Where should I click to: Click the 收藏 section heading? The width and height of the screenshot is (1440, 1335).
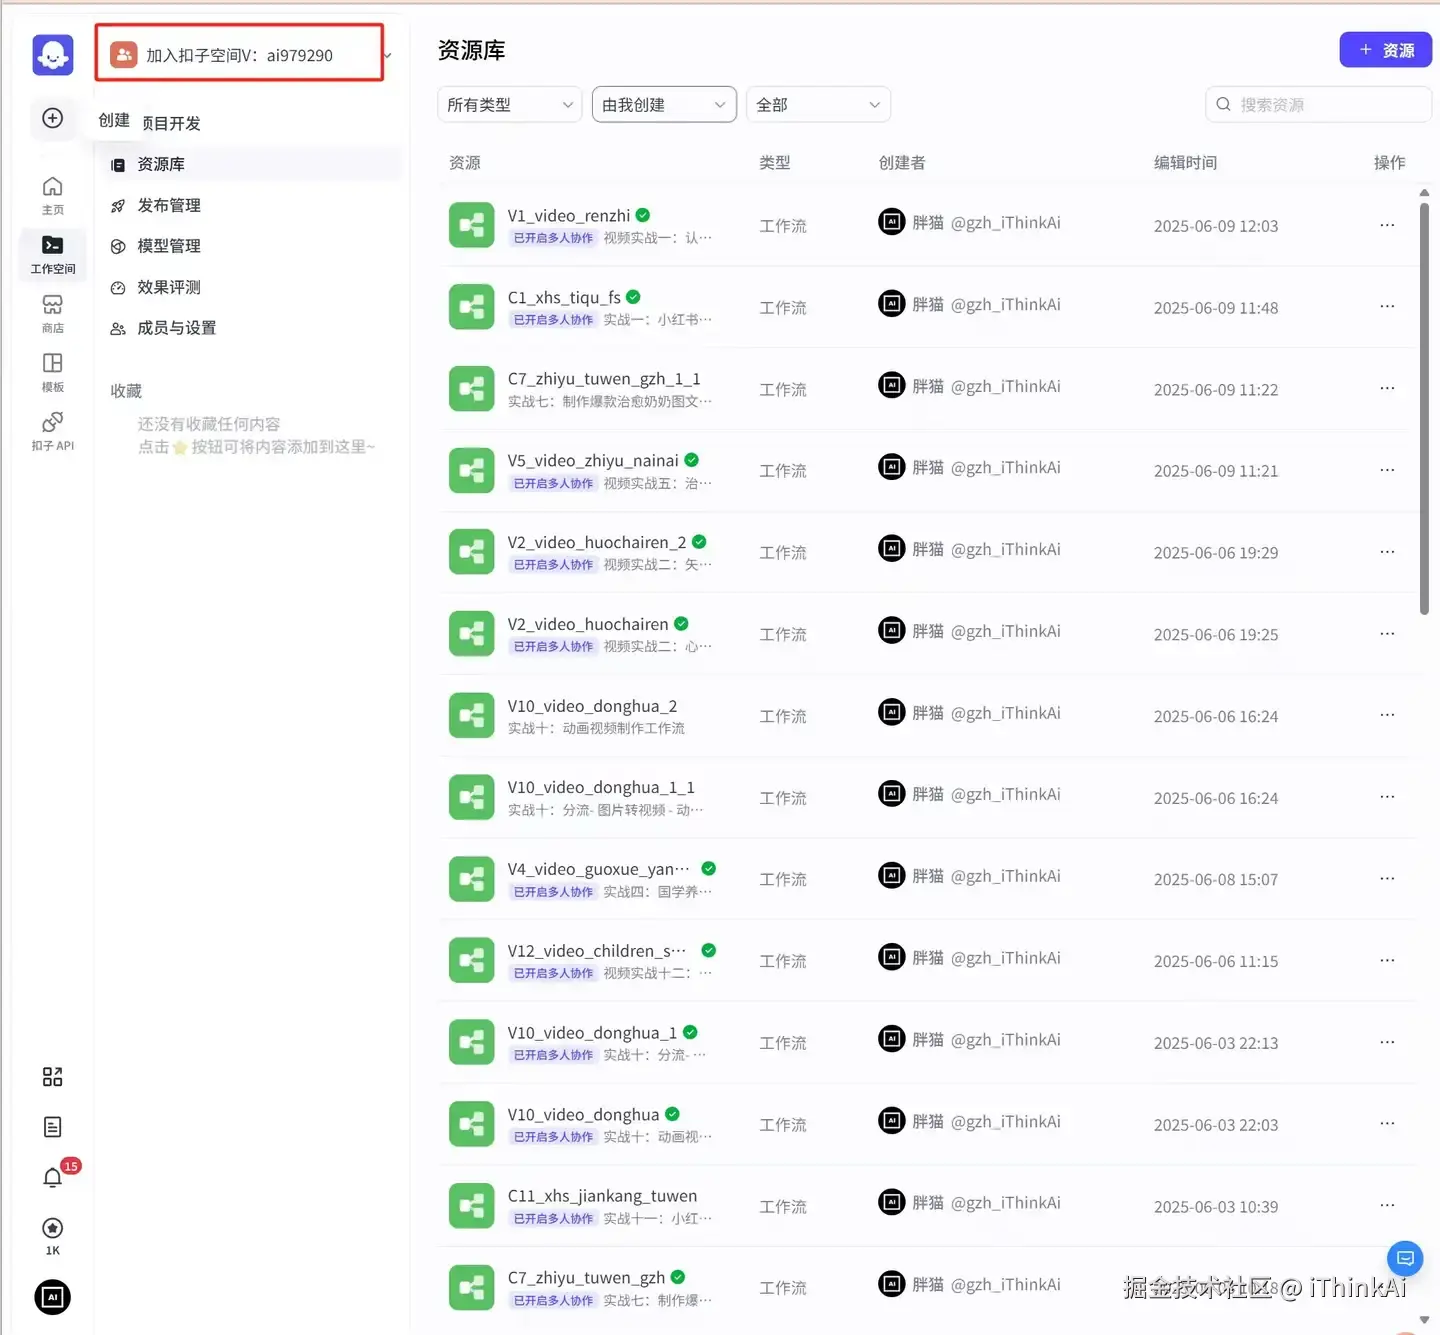pyautogui.click(x=126, y=391)
